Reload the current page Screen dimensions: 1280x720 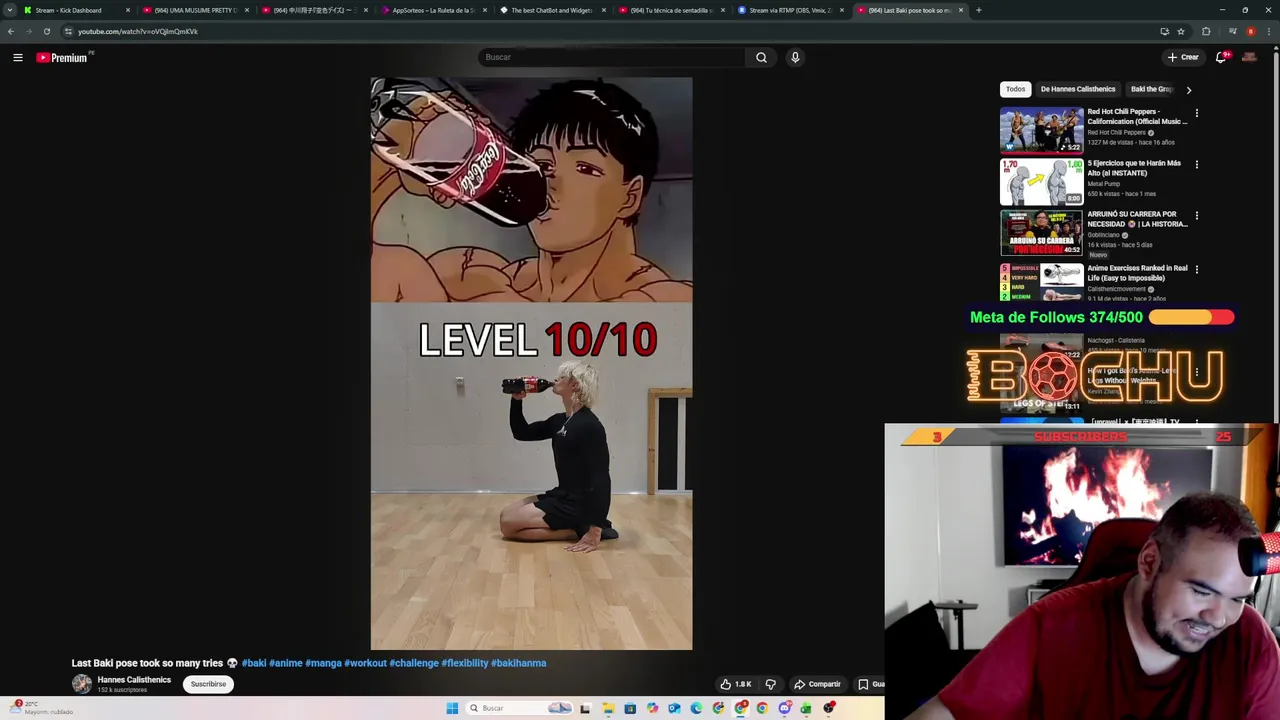coord(46,31)
